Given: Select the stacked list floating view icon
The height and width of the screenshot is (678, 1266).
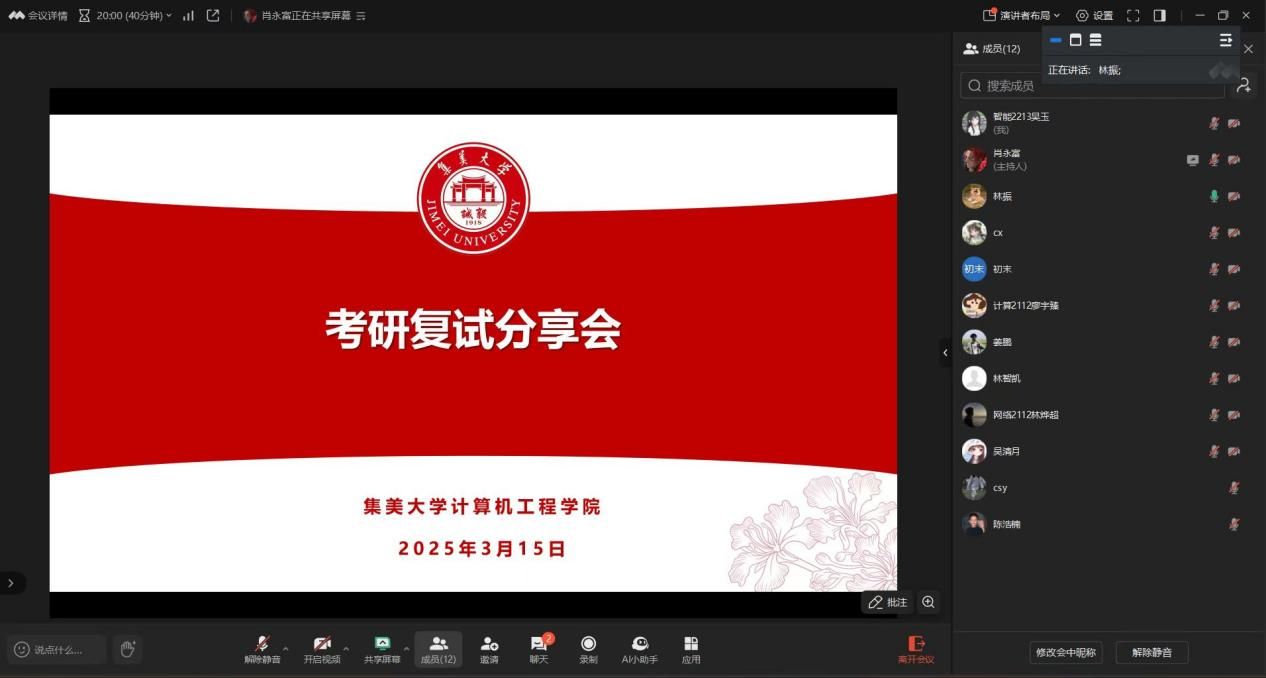Looking at the screenshot, I should point(1095,40).
